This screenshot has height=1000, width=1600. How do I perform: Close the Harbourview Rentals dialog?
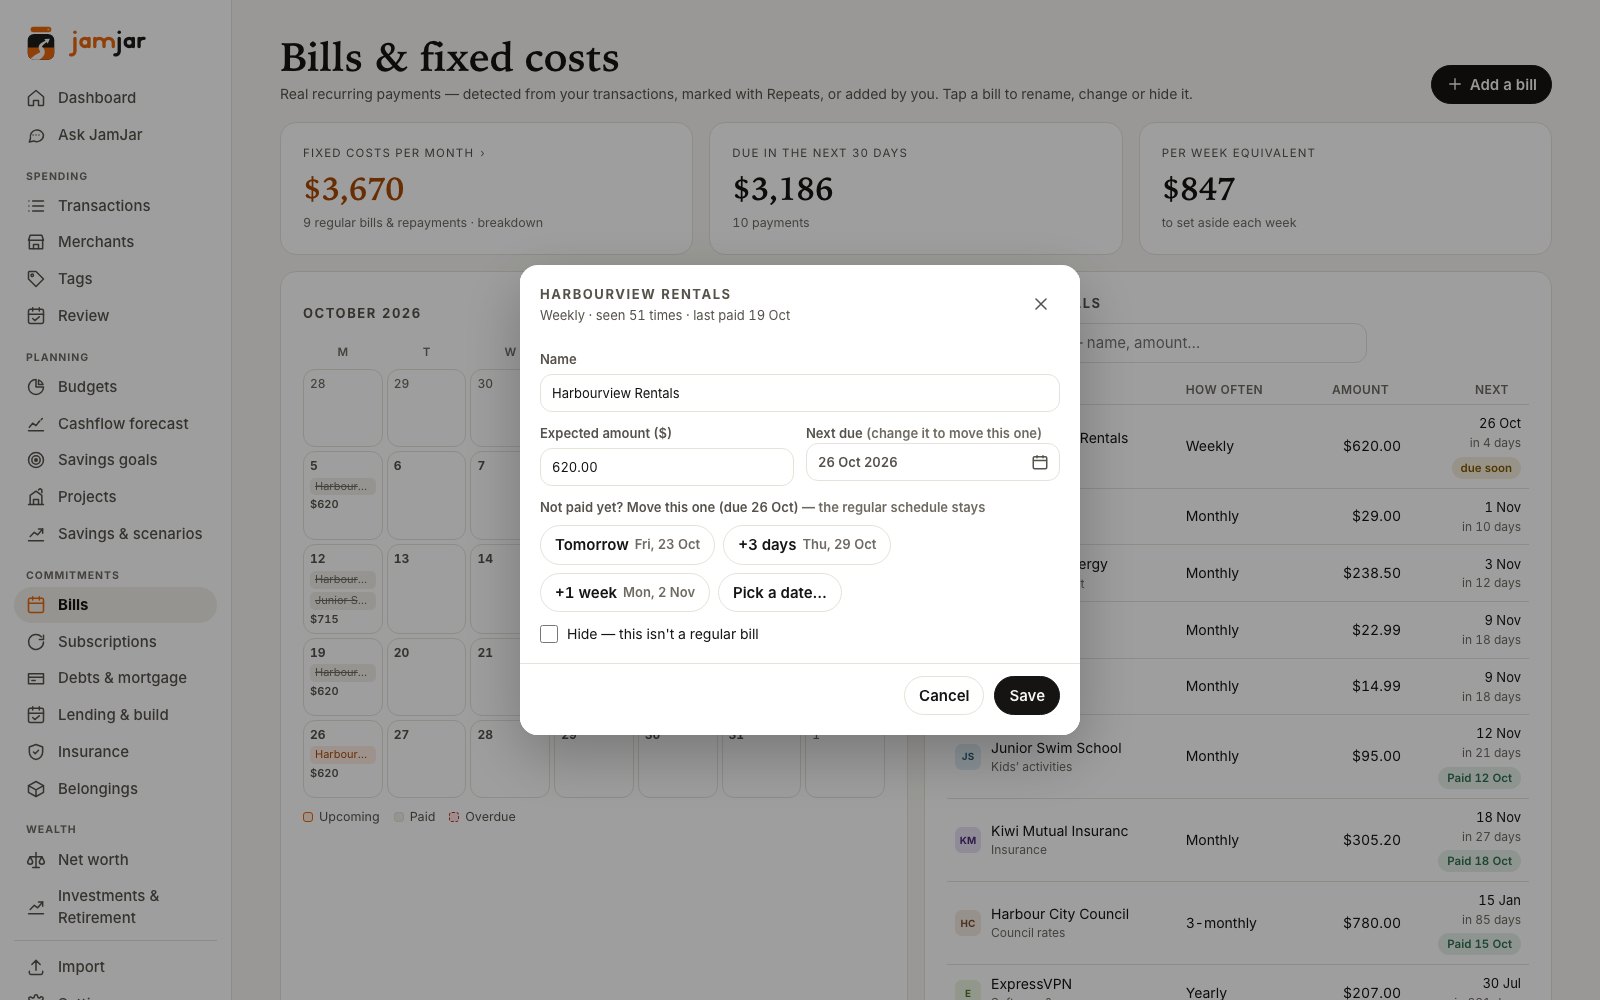pyautogui.click(x=1041, y=304)
